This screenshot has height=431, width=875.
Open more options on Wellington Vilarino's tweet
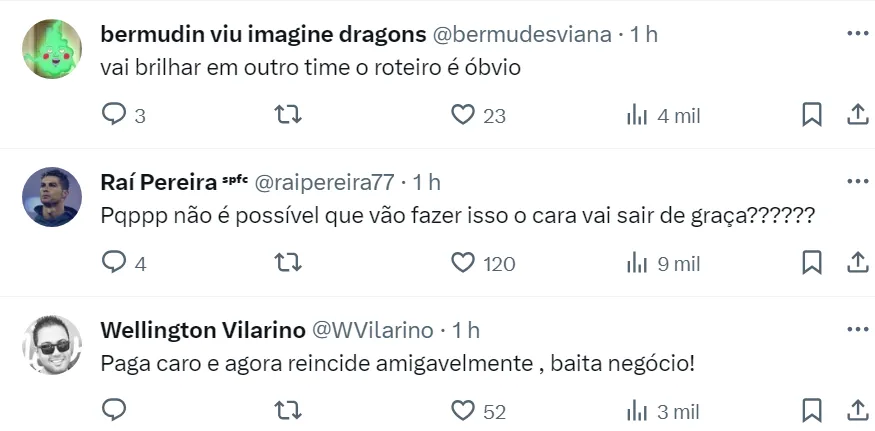pos(857,329)
